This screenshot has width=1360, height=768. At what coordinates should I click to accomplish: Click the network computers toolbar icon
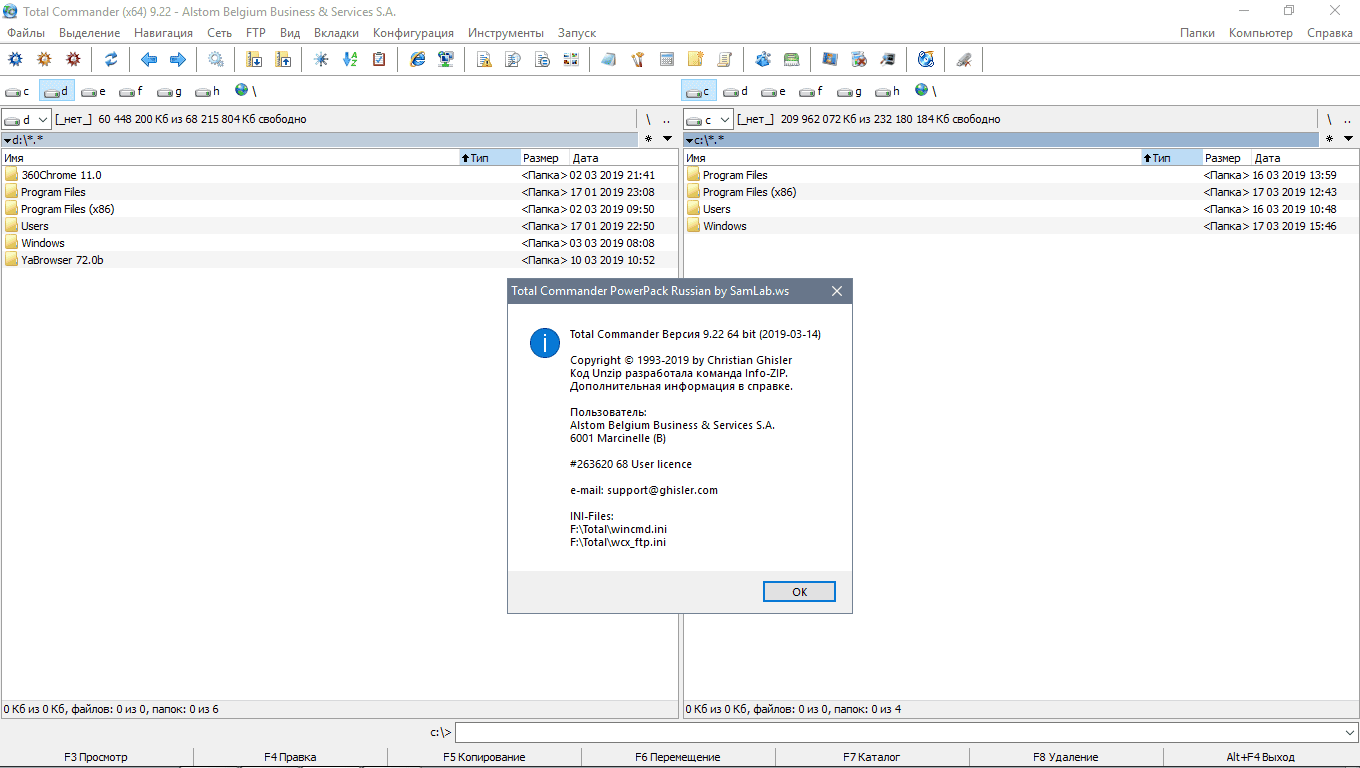(x=446, y=60)
